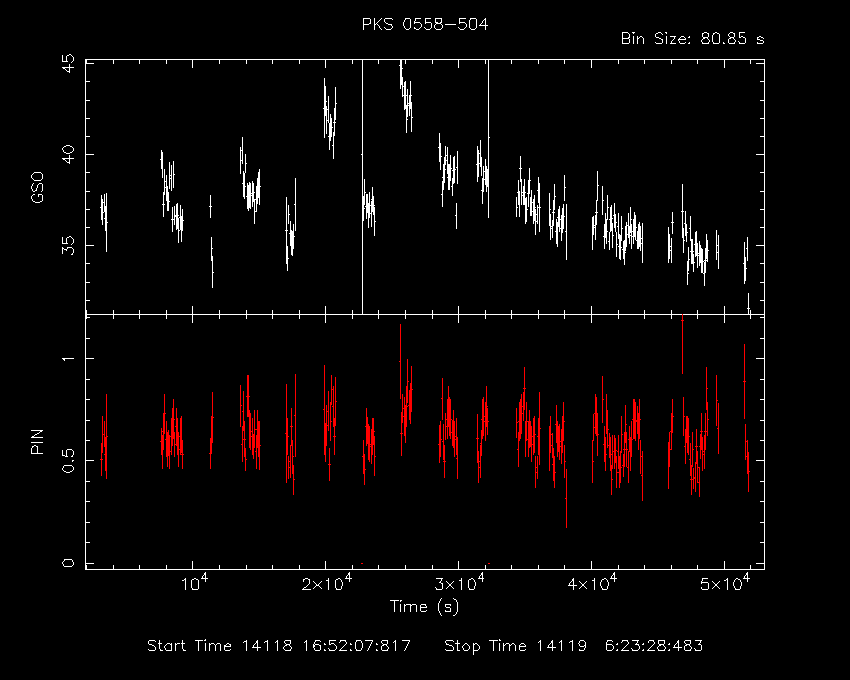Image resolution: width=850 pixels, height=680 pixels.
Task: Click the 35 tick label on GSO axis
Action: (68, 245)
